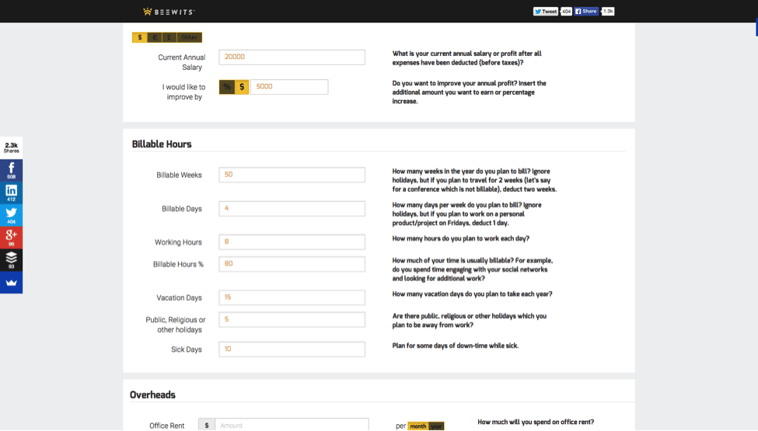The width and height of the screenshot is (758, 431).
Task: Click the 'Current Annual Salary' label
Action: [x=181, y=62]
